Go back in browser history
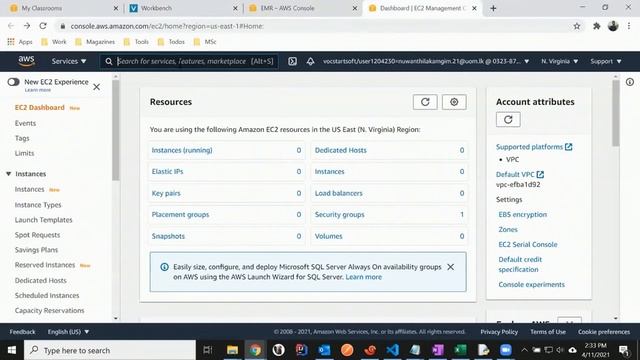Screen dimensions: 640x360 (11, 26)
